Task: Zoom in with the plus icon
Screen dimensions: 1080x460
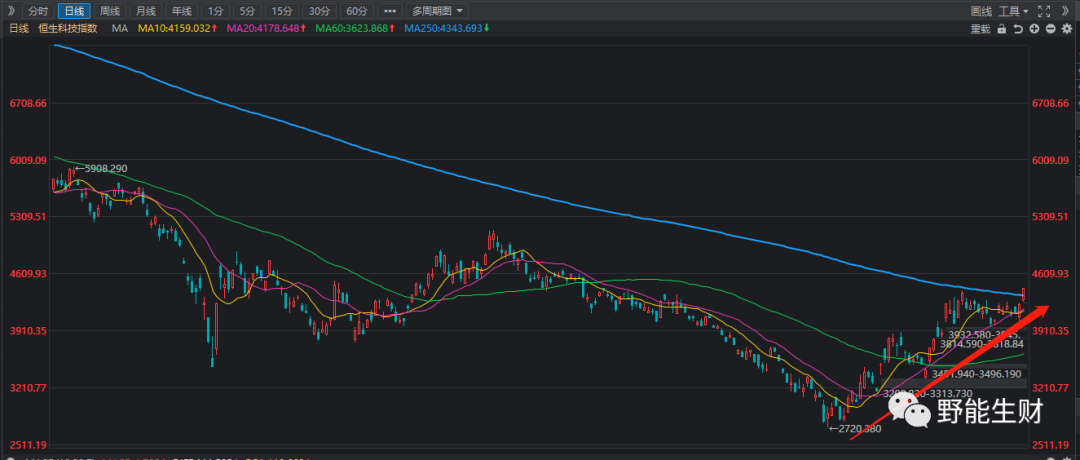Action: coord(1035,29)
